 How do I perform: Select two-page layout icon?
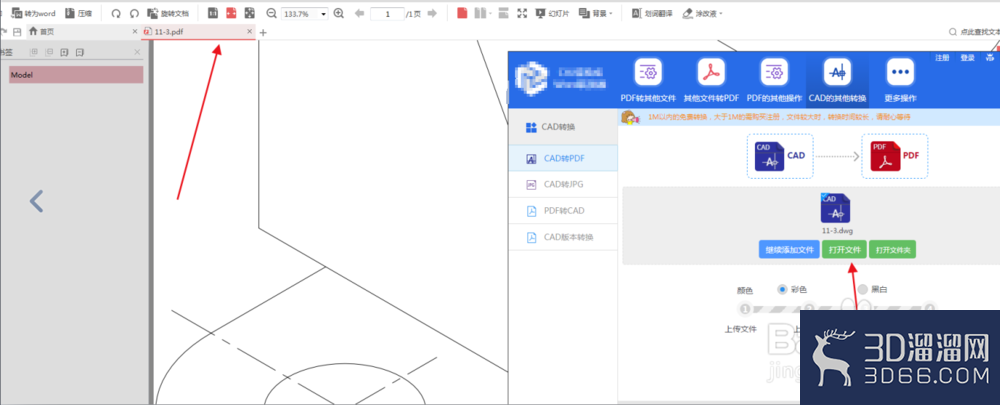(480, 13)
